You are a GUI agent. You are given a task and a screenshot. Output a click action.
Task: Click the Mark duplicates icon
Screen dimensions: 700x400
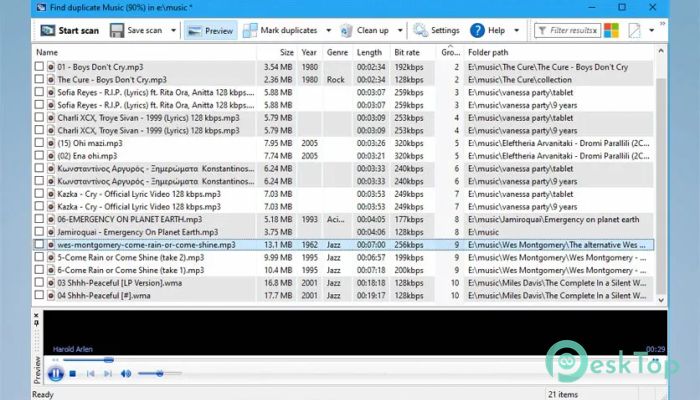click(250, 30)
